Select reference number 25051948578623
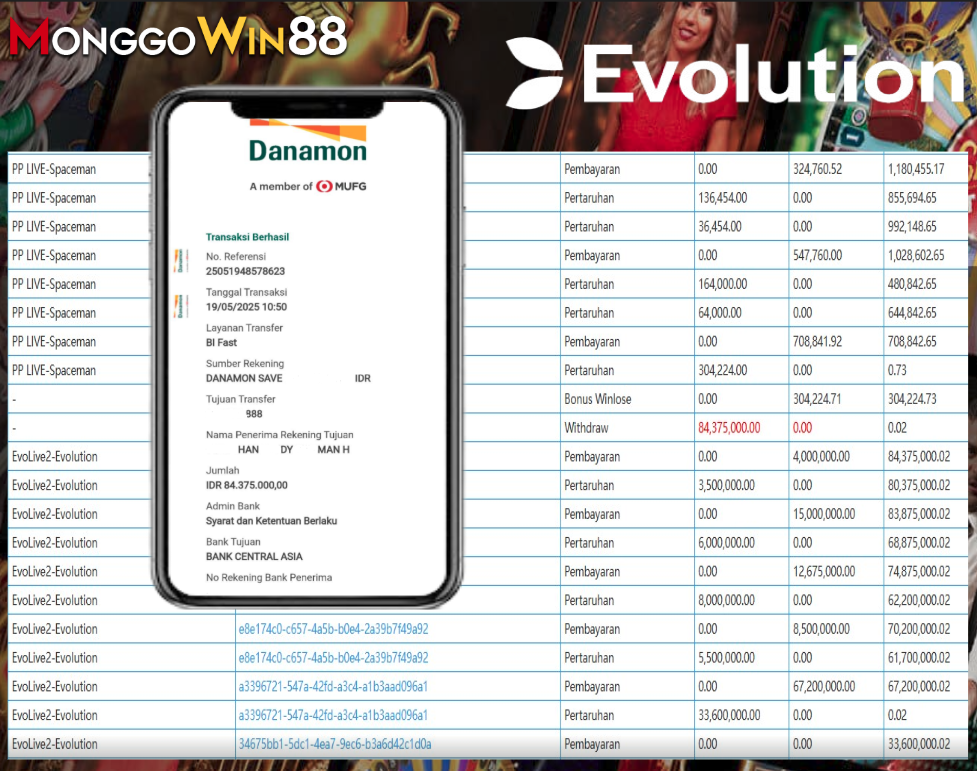 click(x=245, y=271)
